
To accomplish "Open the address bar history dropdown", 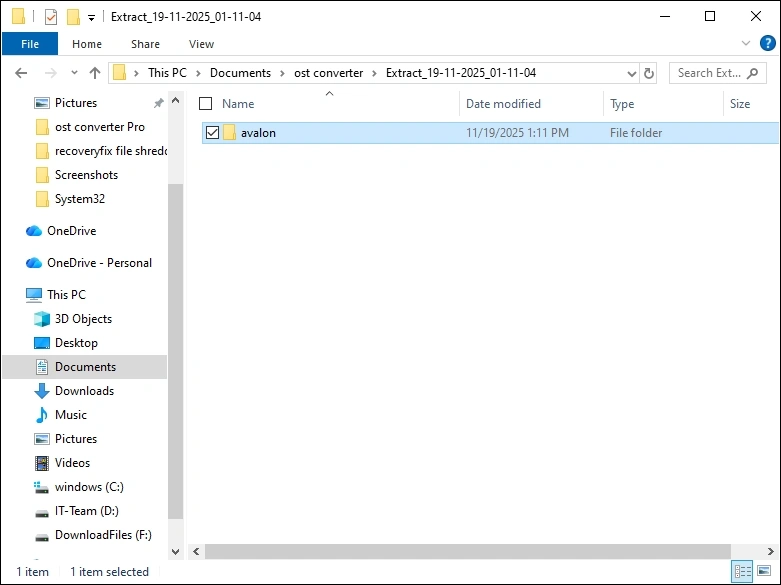I will tap(631, 73).
